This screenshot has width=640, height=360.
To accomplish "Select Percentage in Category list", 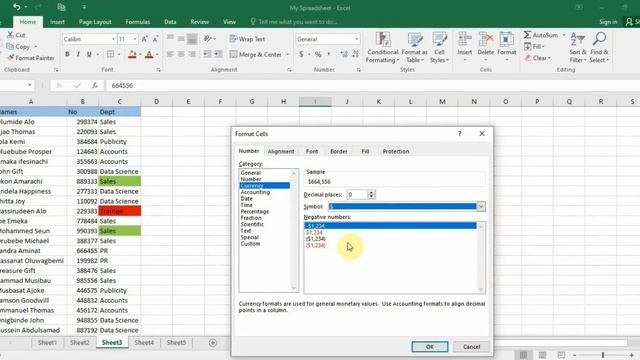I will (x=255, y=211).
